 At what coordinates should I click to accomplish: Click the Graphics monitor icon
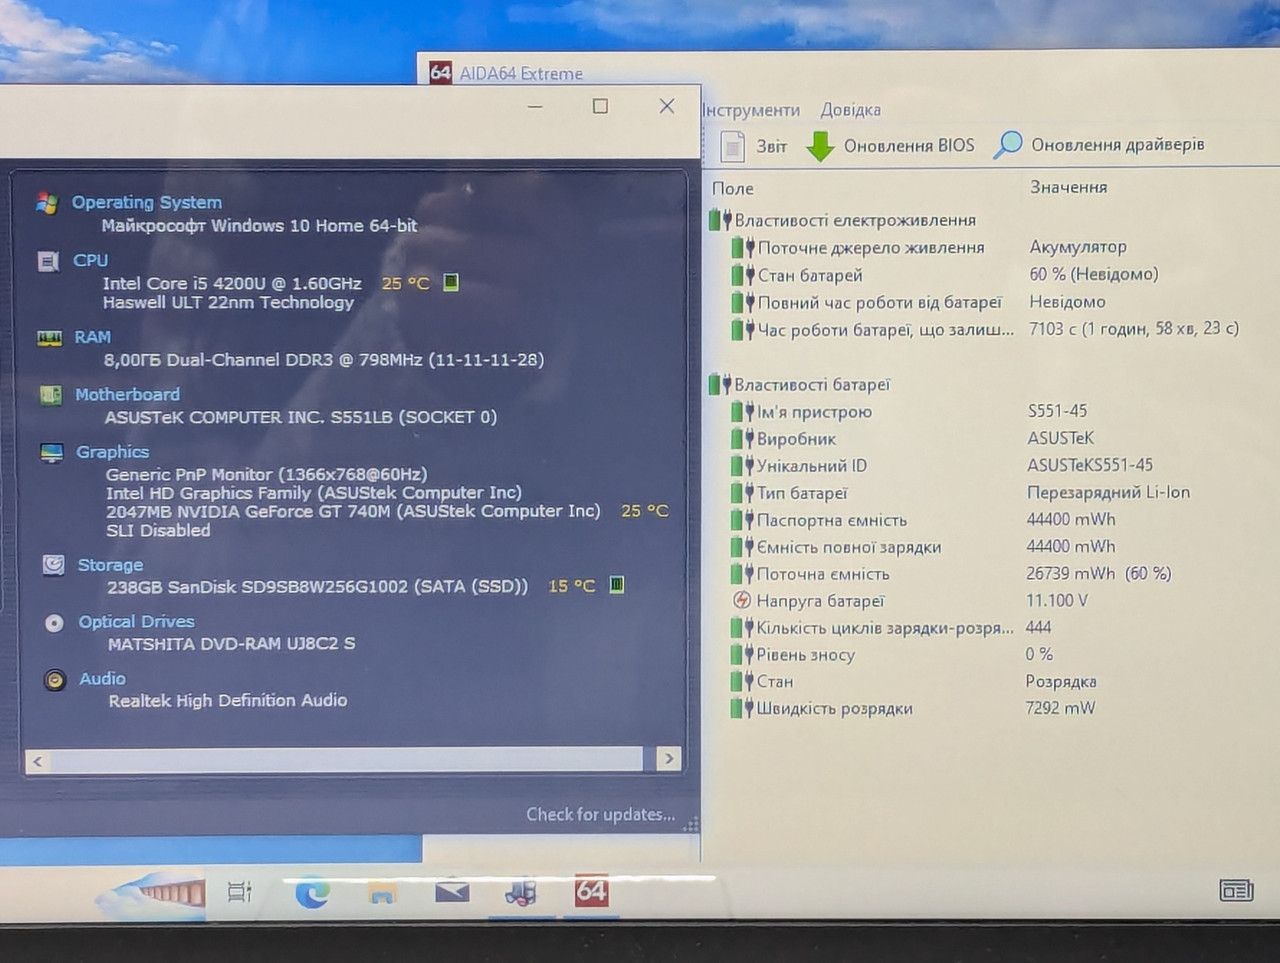click(52, 453)
